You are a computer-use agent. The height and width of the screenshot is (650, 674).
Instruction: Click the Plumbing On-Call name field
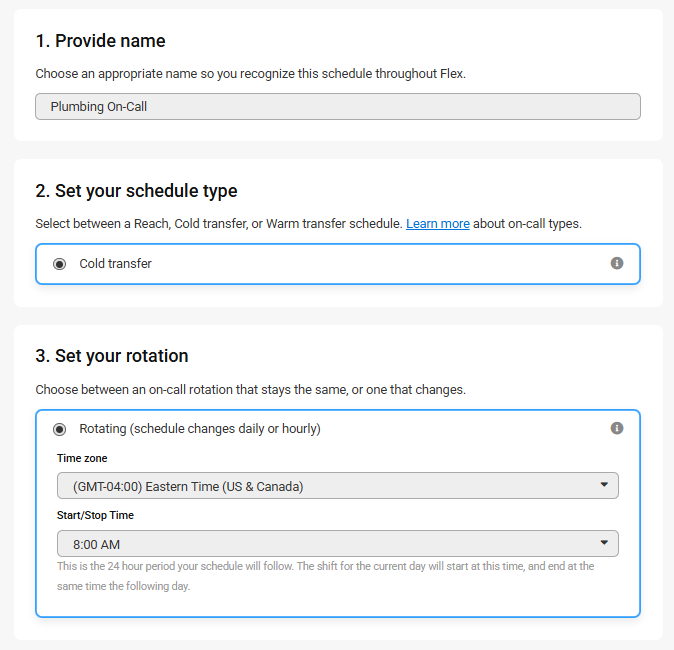pyautogui.click(x=337, y=106)
